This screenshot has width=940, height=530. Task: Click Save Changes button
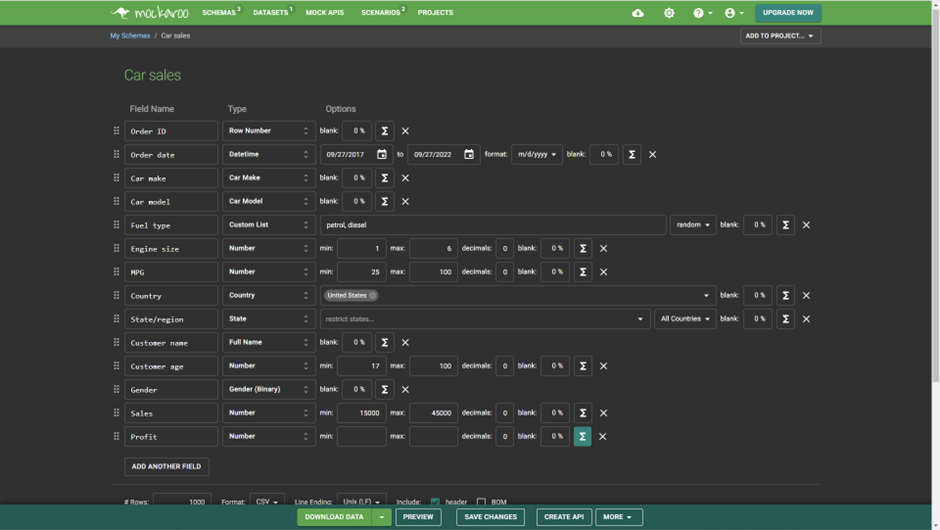pos(490,517)
